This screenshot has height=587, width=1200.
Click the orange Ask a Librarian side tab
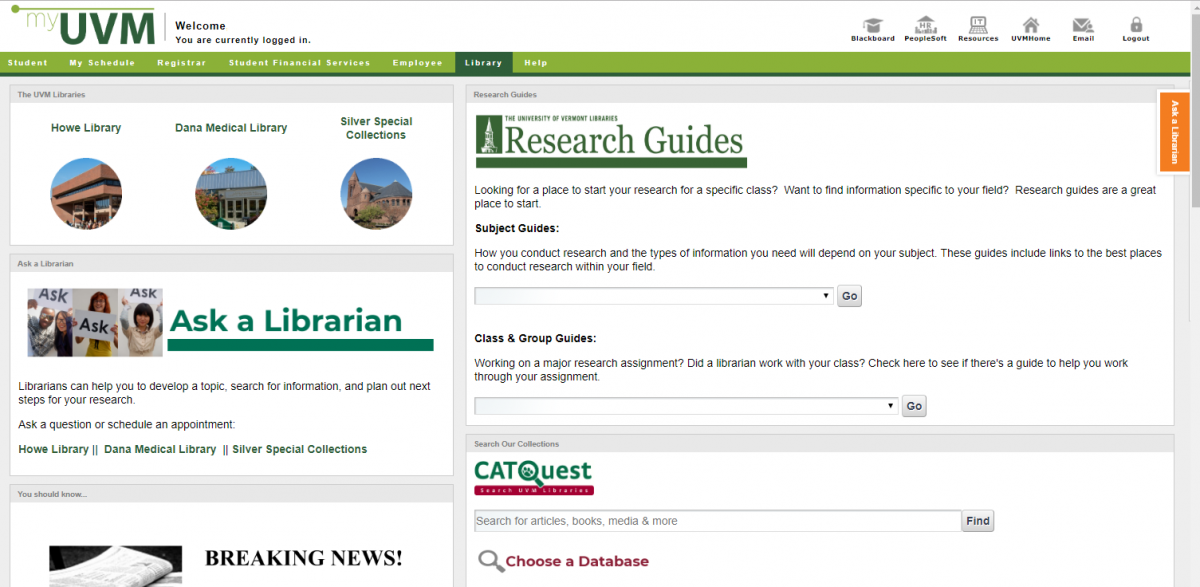coord(1173,132)
